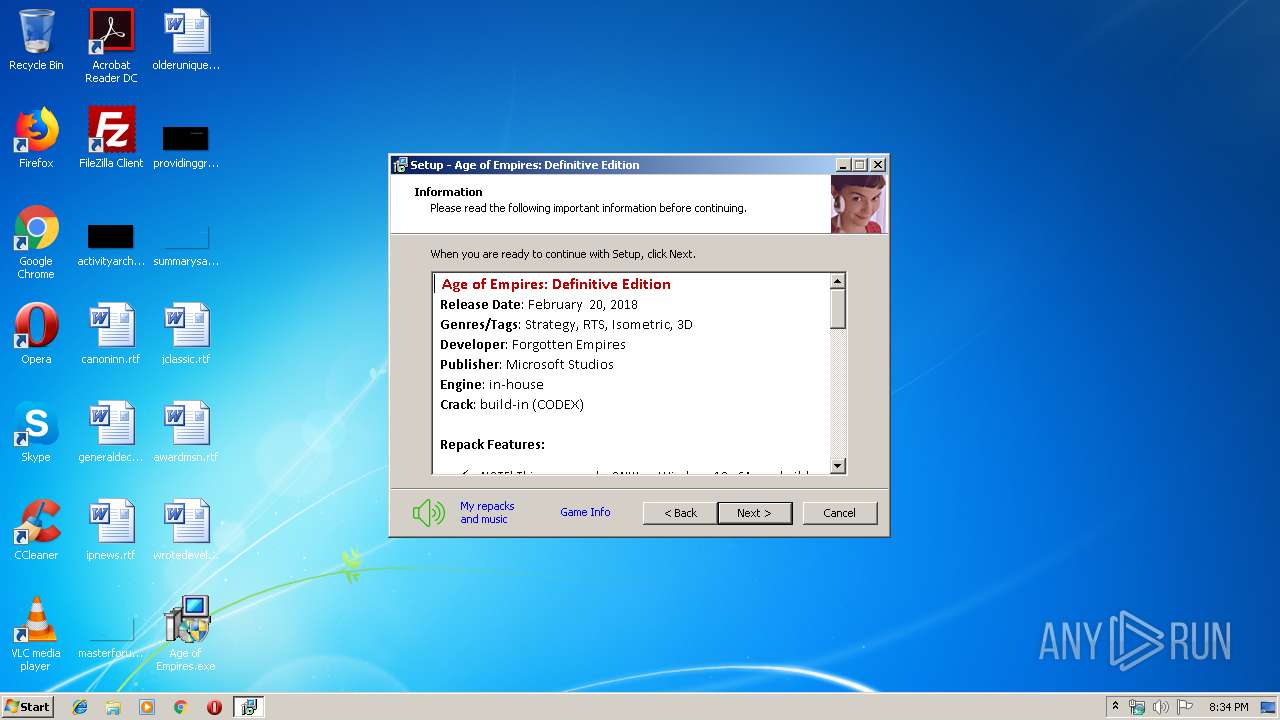The height and width of the screenshot is (720, 1280).
Task: Minimize the Setup window
Action: tap(843, 165)
